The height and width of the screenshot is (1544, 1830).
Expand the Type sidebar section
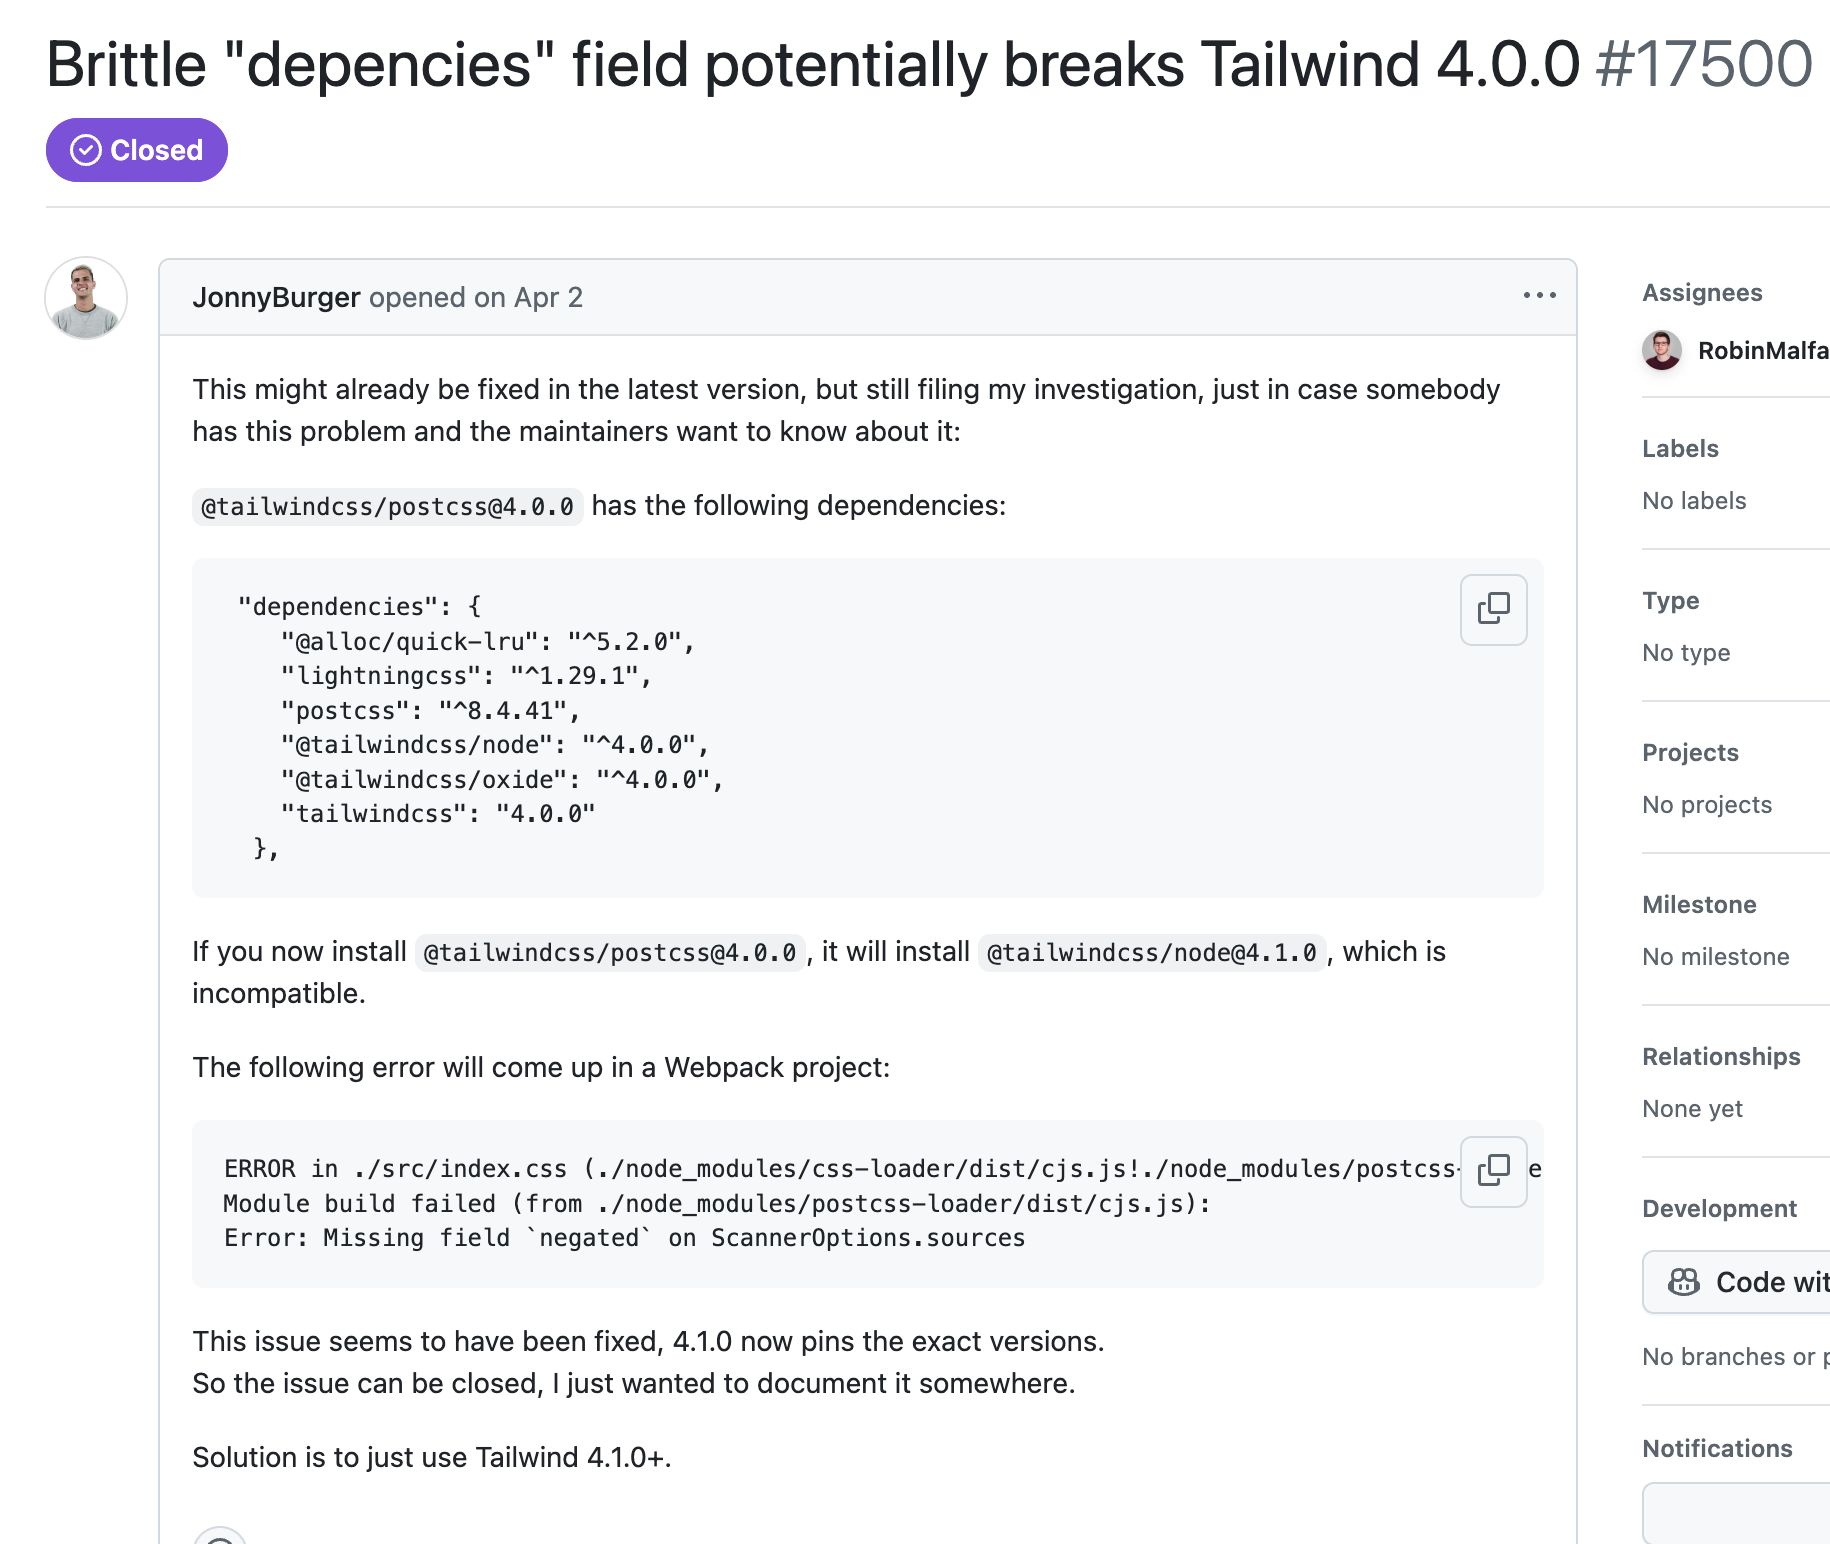click(x=1670, y=600)
